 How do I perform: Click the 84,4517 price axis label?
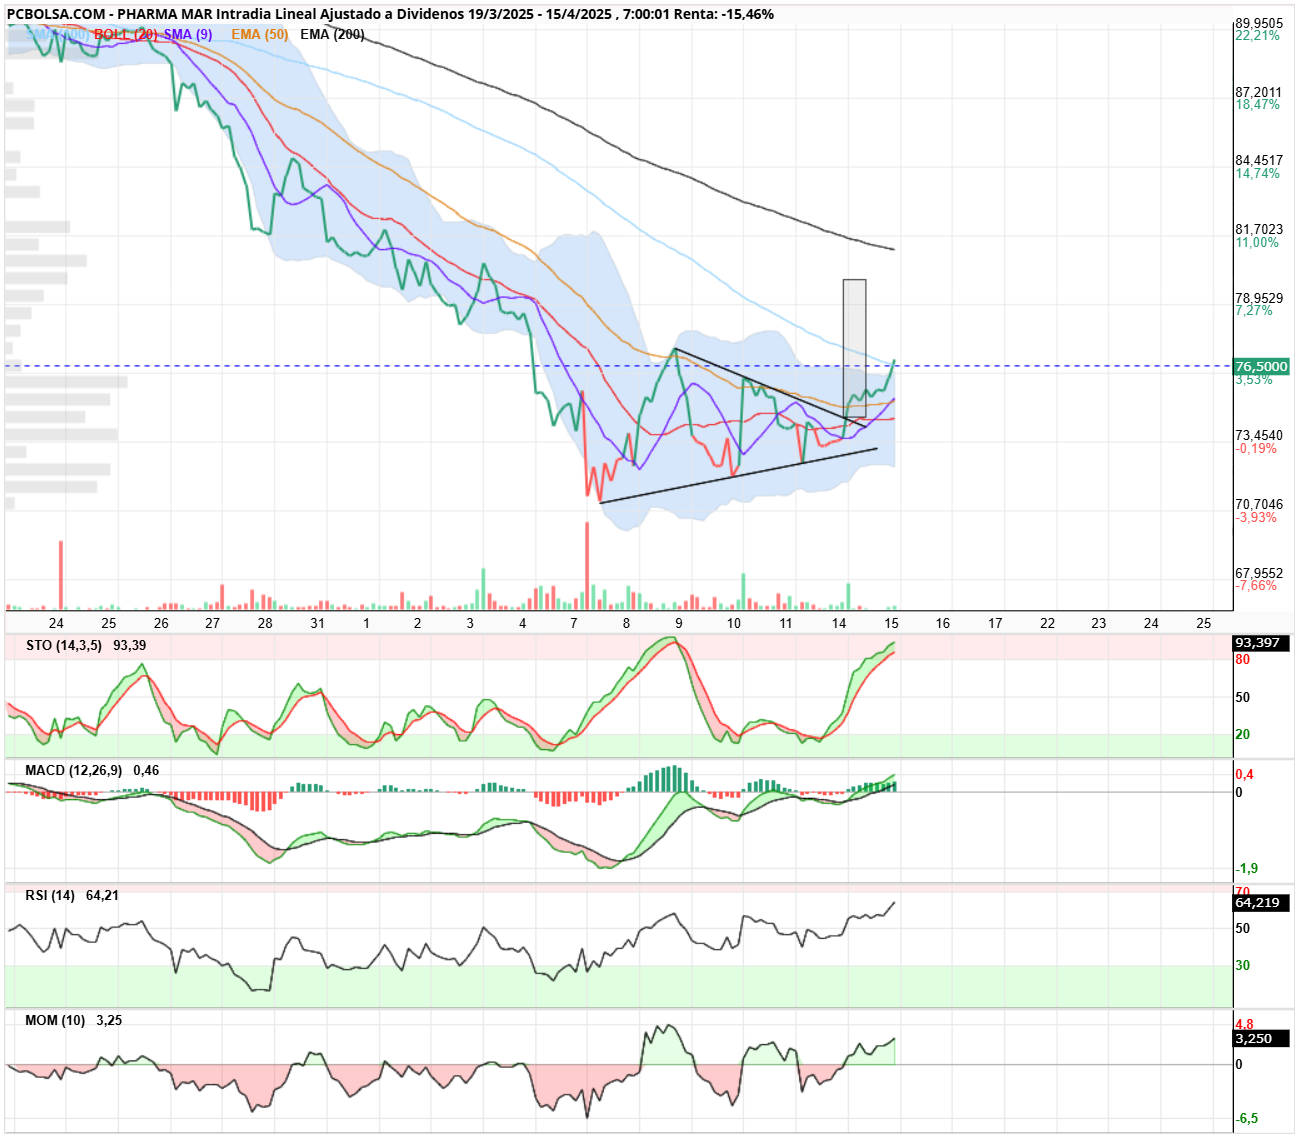1259,160
